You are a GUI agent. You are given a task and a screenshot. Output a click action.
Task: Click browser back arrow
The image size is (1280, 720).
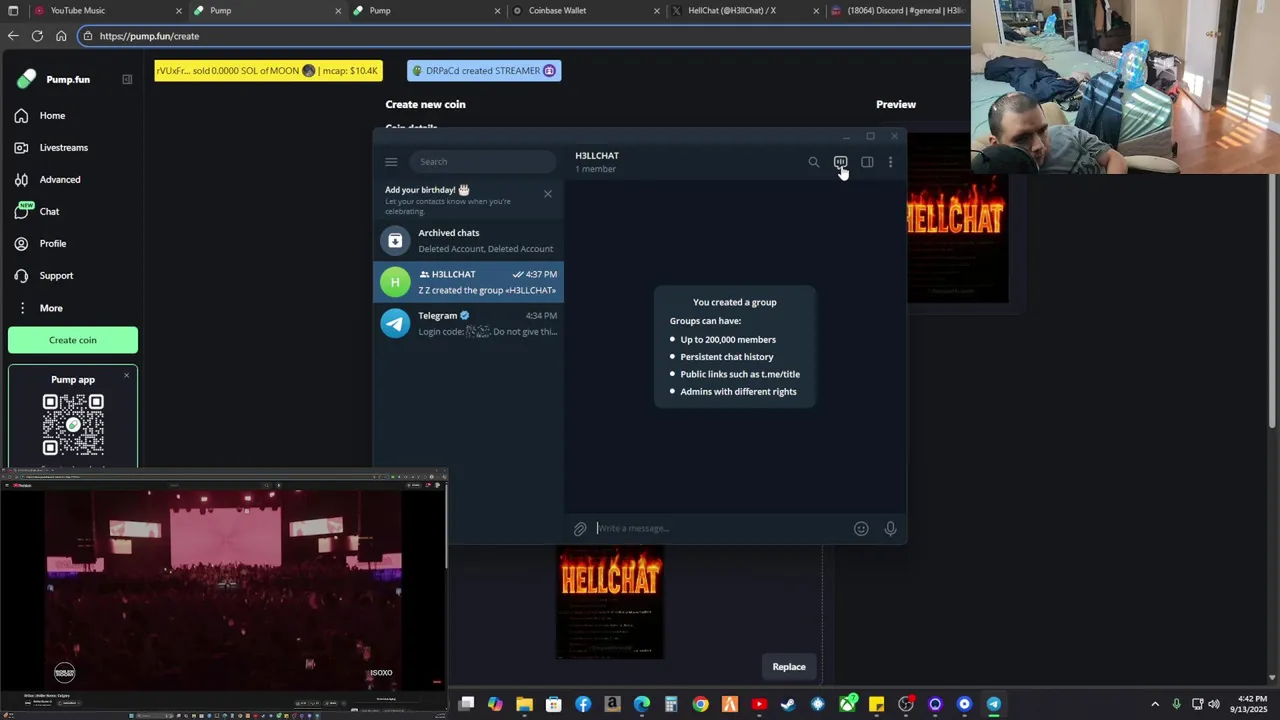[13, 36]
